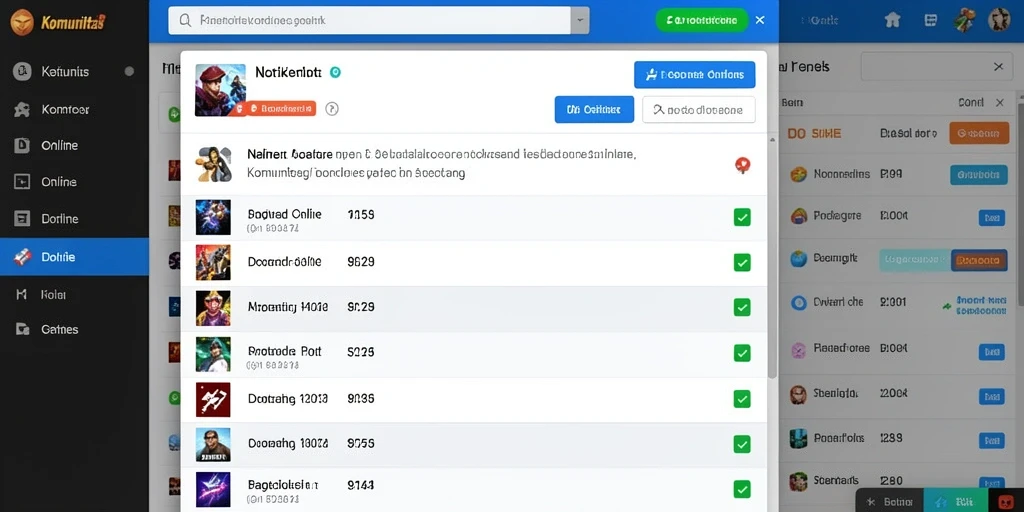Open the calendar icon beside home
Image resolution: width=1024 pixels, height=512 pixels.
click(931, 20)
